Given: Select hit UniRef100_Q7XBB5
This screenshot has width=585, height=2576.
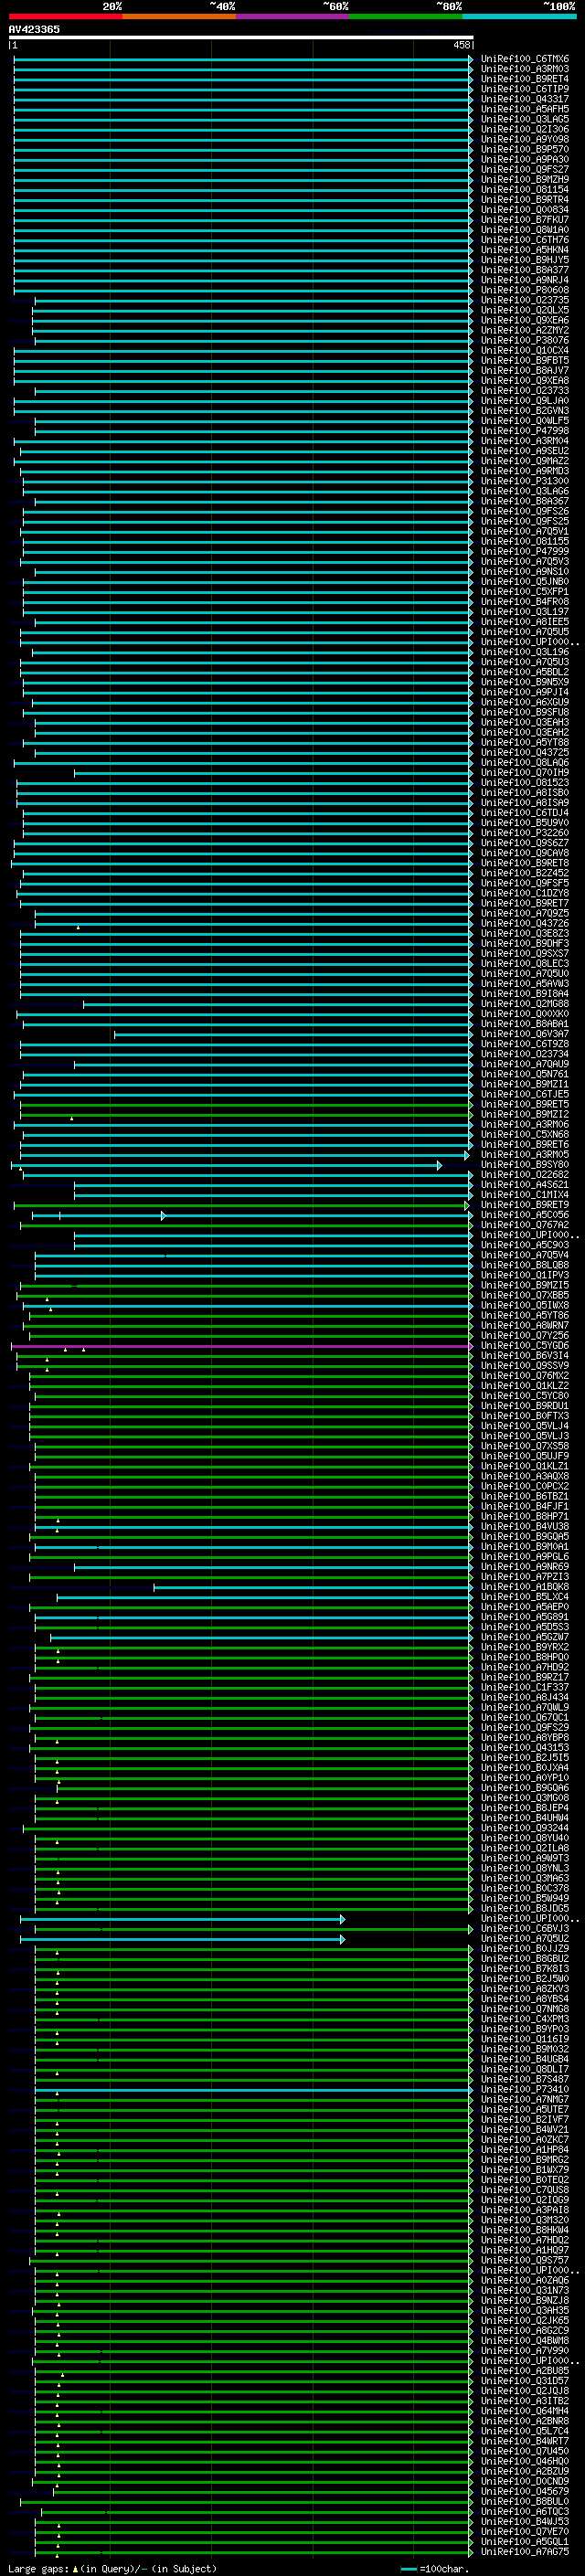Looking at the screenshot, I should coord(524,1296).
